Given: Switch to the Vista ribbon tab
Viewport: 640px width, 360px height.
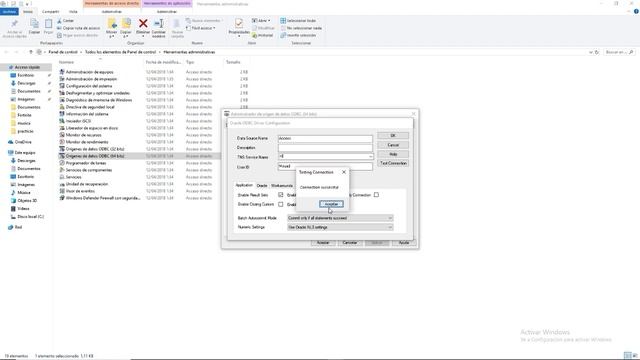Looking at the screenshot, I should (73, 11).
